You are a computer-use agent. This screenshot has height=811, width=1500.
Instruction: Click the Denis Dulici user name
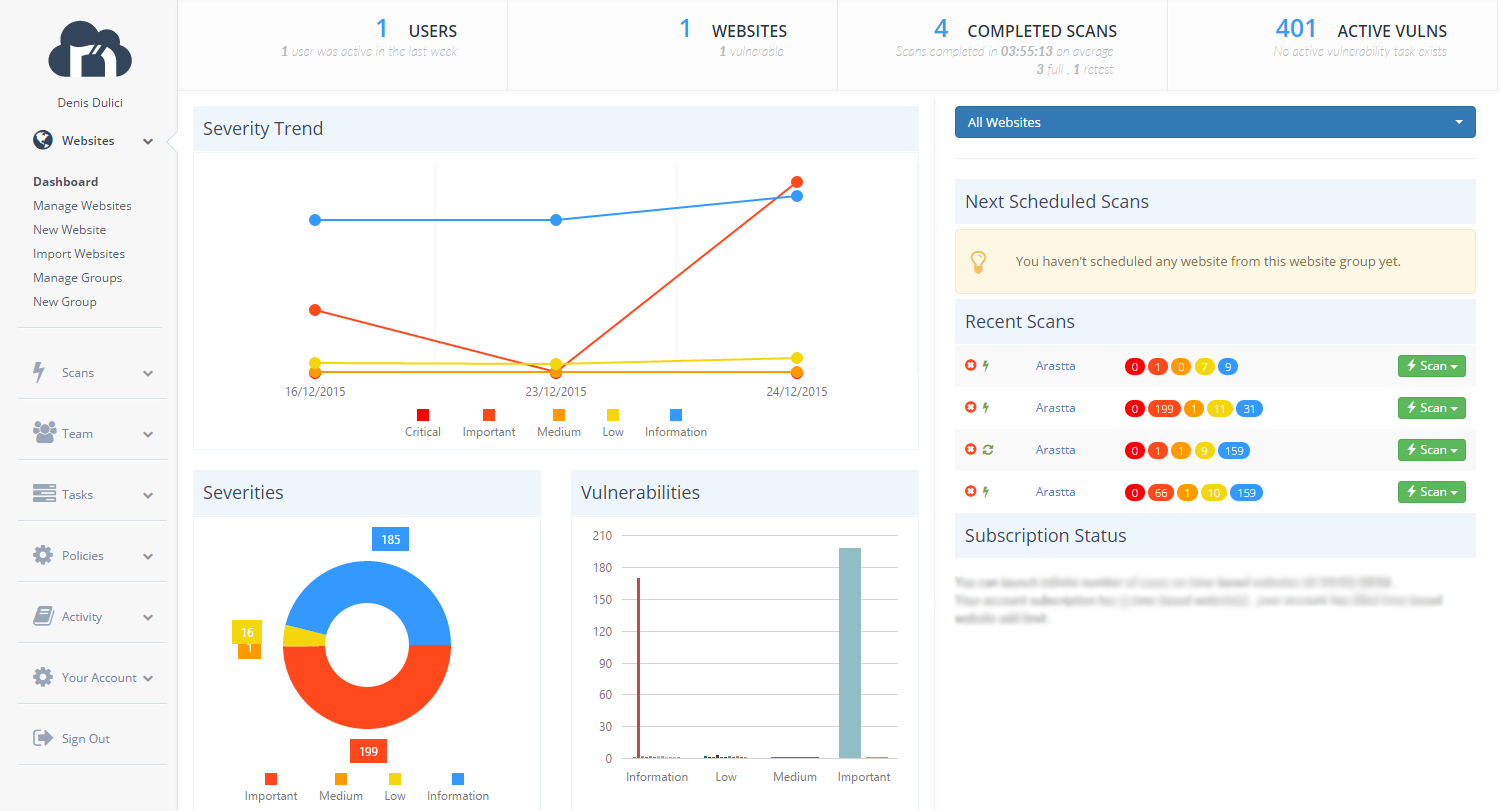pos(90,102)
